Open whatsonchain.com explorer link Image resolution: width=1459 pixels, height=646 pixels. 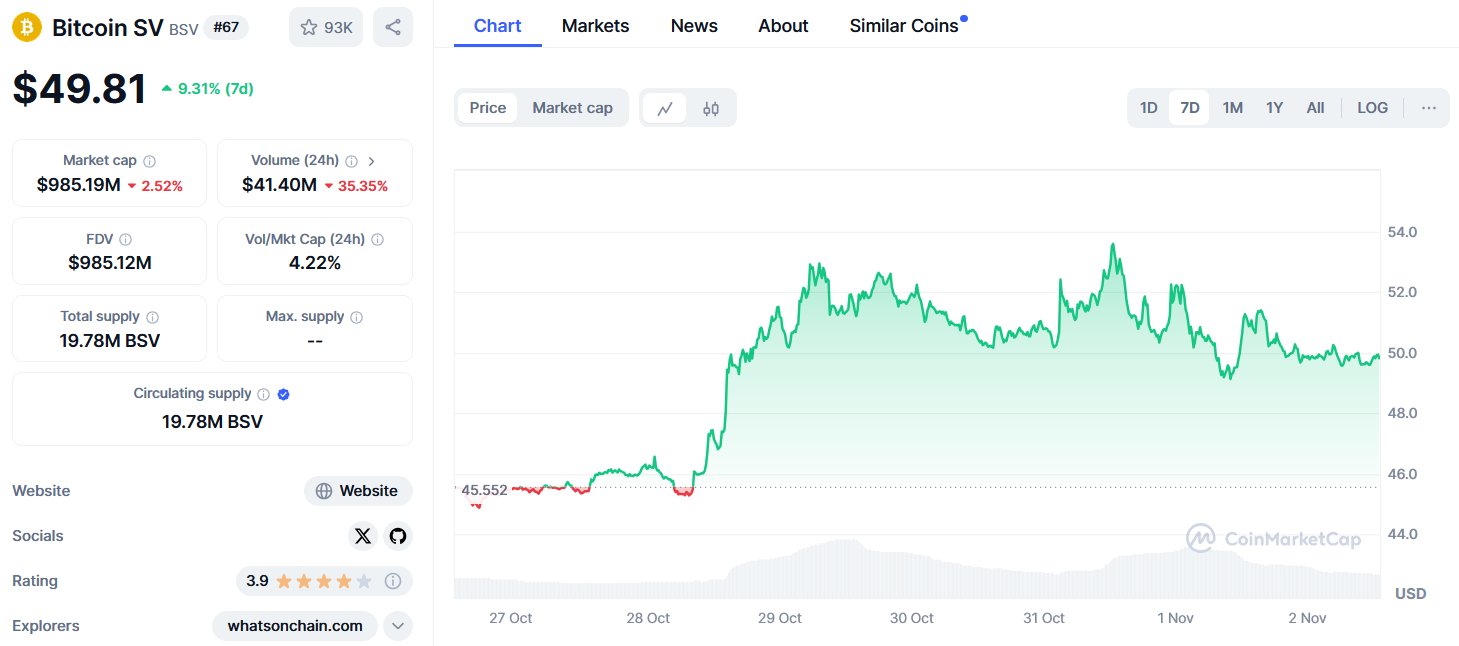coord(295,626)
